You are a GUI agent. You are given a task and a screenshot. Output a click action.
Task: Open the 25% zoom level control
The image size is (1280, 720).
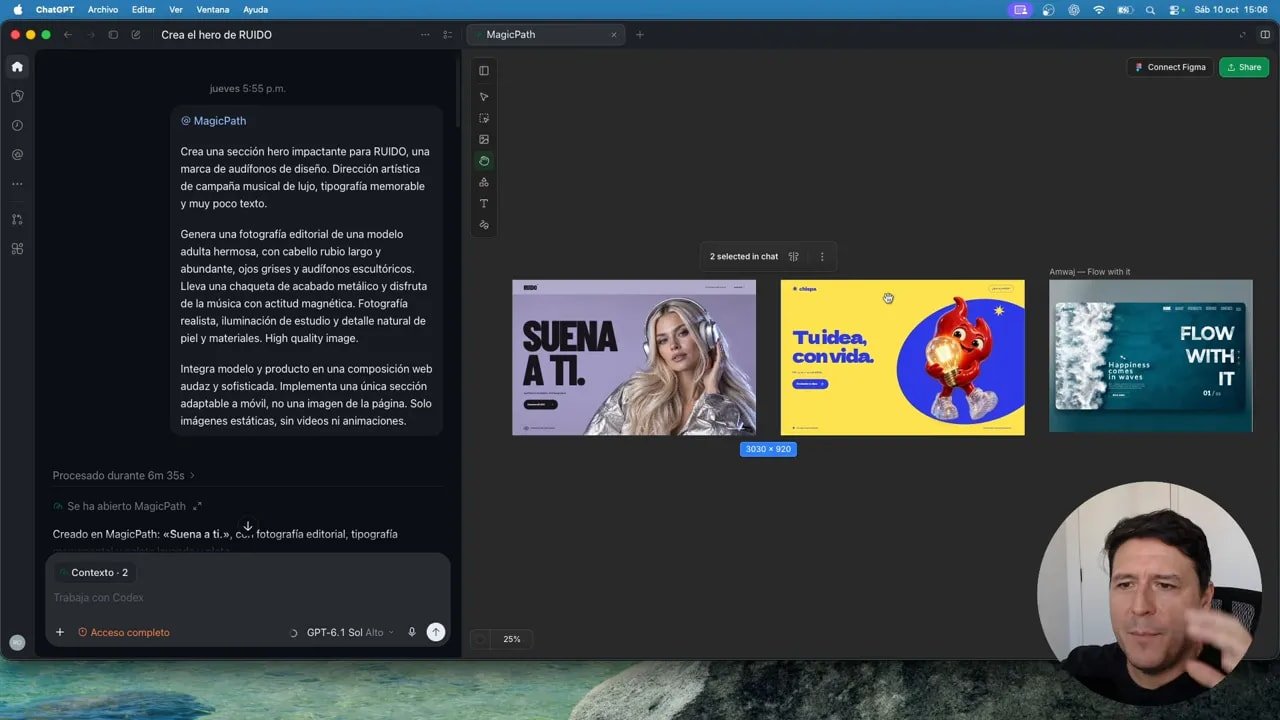click(x=512, y=639)
